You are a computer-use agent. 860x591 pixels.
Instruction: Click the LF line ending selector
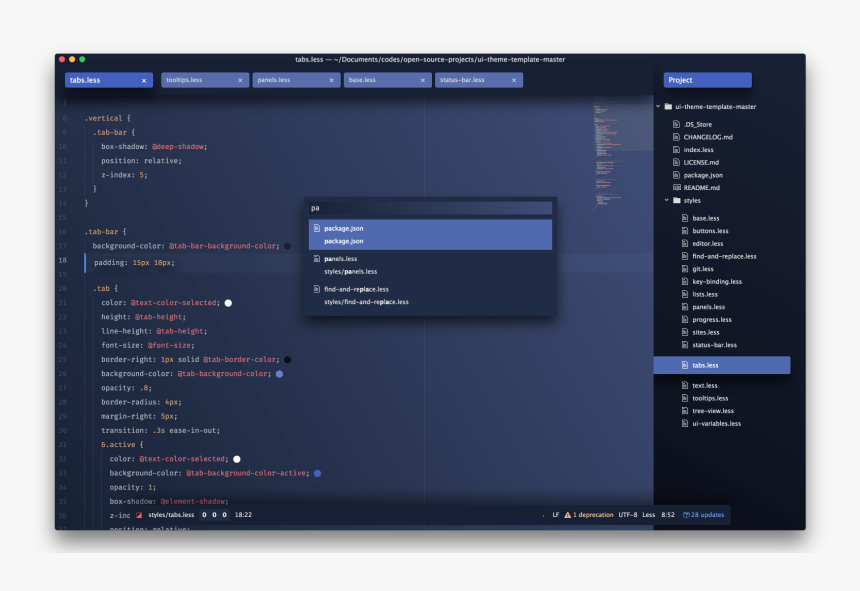click(x=556, y=515)
